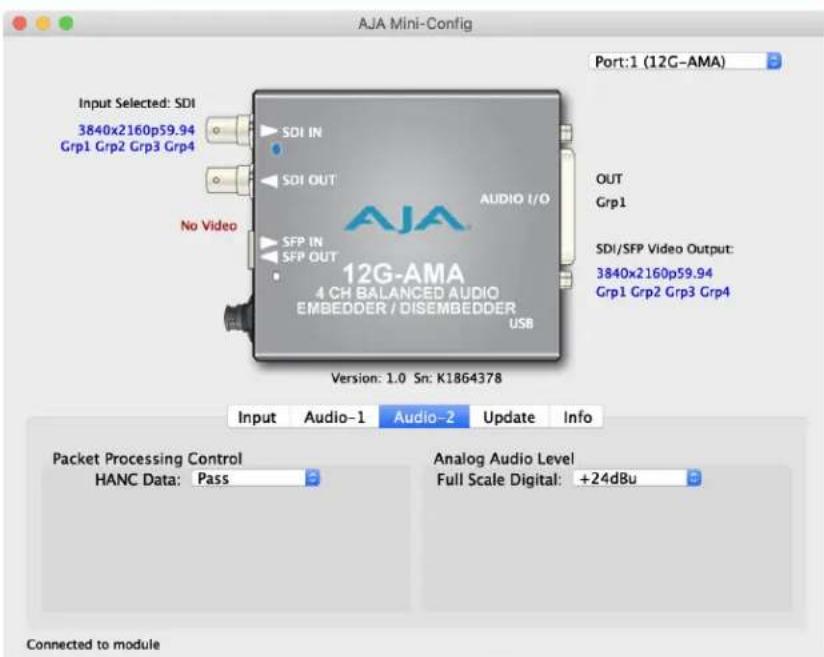Switch to the Input tab

(x=257, y=417)
